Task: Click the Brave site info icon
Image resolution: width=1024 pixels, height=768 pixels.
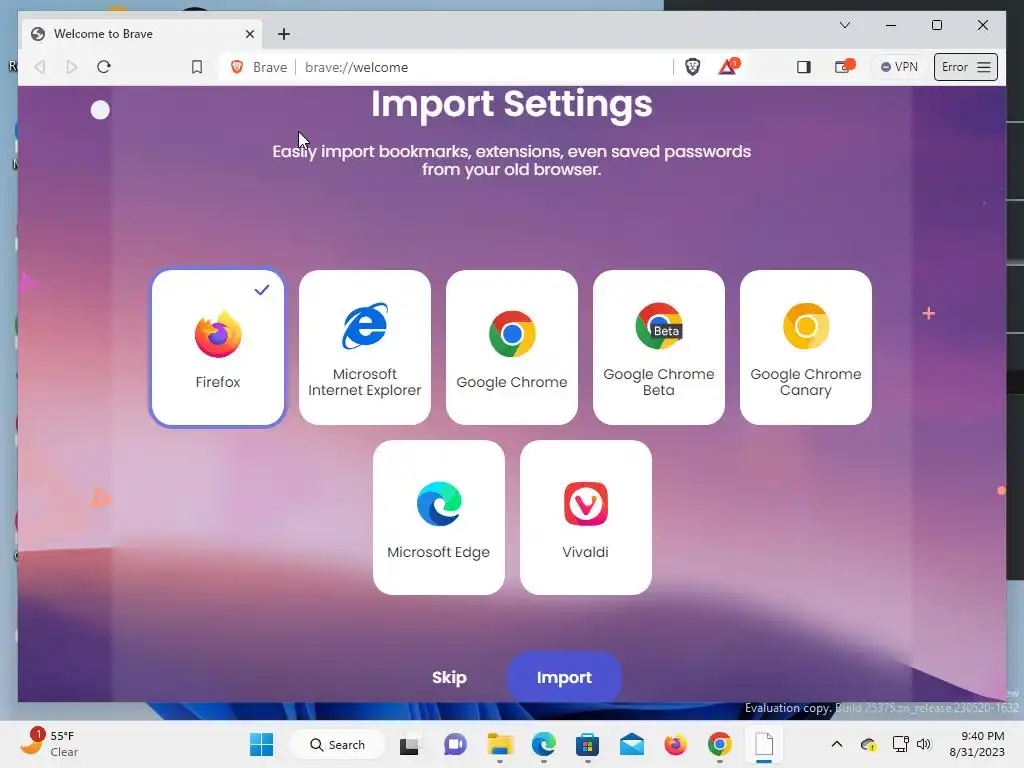Action: coord(237,67)
